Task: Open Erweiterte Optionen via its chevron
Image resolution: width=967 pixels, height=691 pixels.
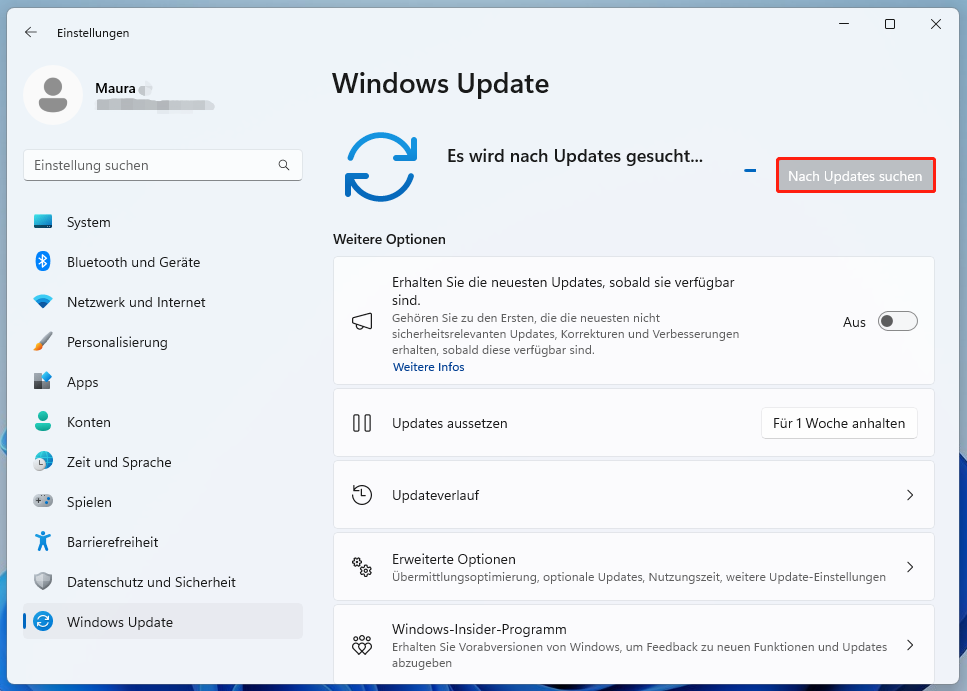Action: tap(909, 566)
